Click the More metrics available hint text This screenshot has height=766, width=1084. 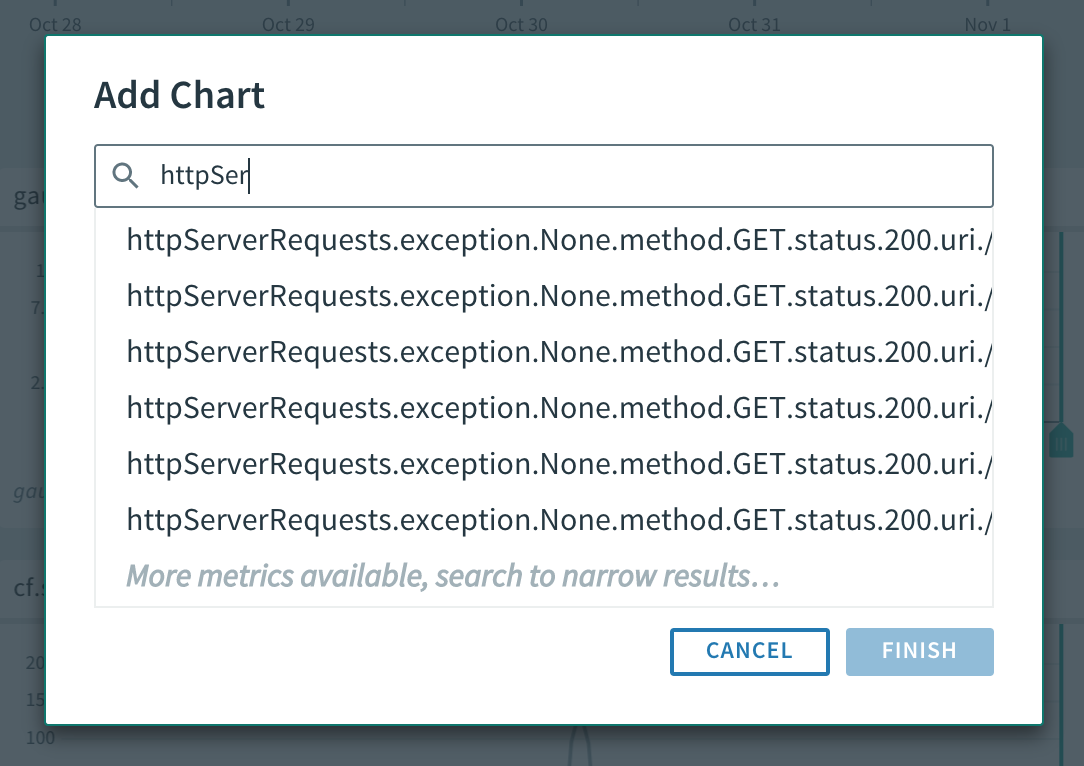452,576
